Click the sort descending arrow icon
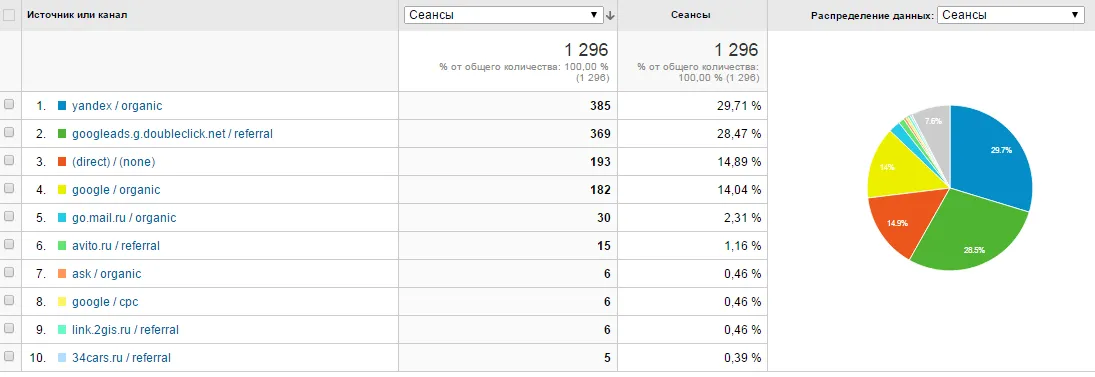Screen dimensions: 1095x377 610,15
